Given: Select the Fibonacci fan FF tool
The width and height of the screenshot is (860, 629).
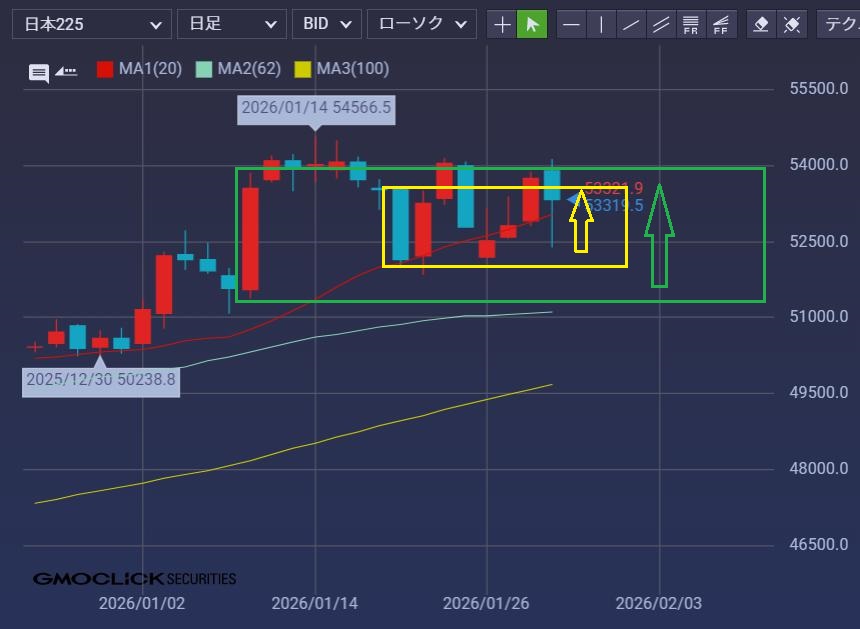Looking at the screenshot, I should click(x=720, y=24).
